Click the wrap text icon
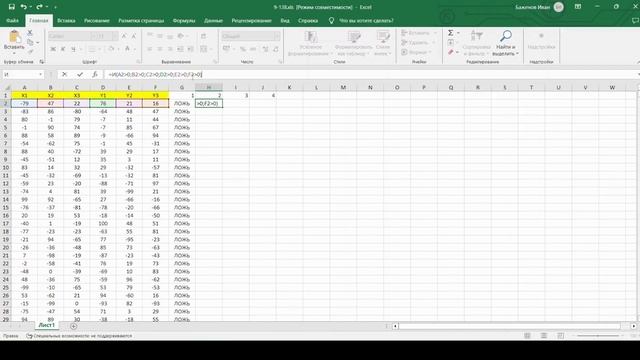 [203, 36]
